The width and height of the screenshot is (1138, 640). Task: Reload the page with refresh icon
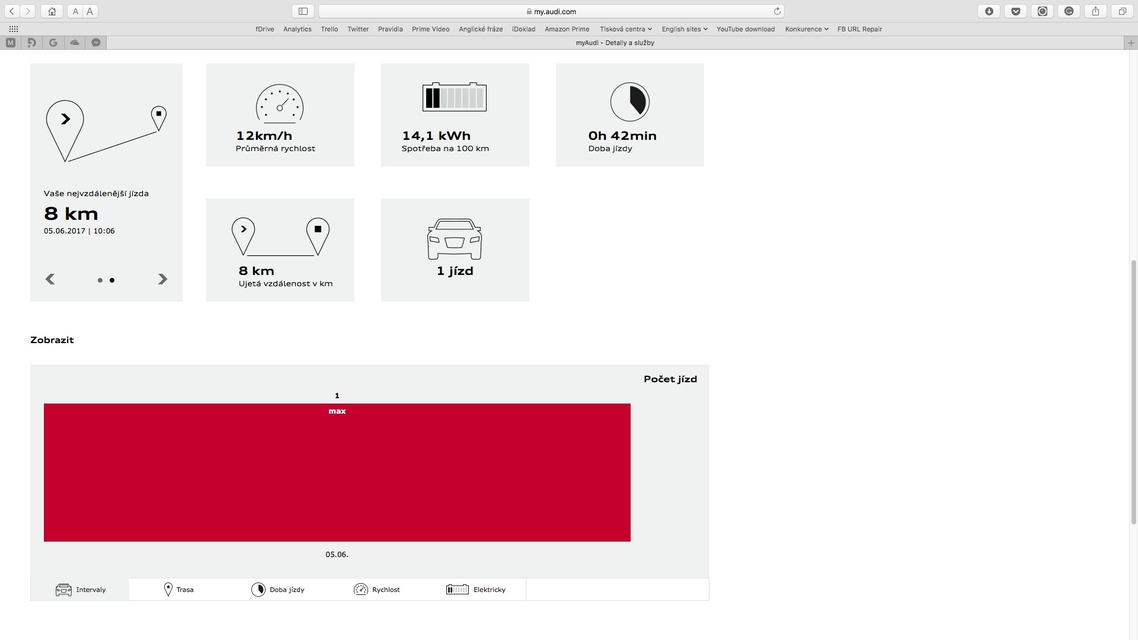pyautogui.click(x=777, y=11)
